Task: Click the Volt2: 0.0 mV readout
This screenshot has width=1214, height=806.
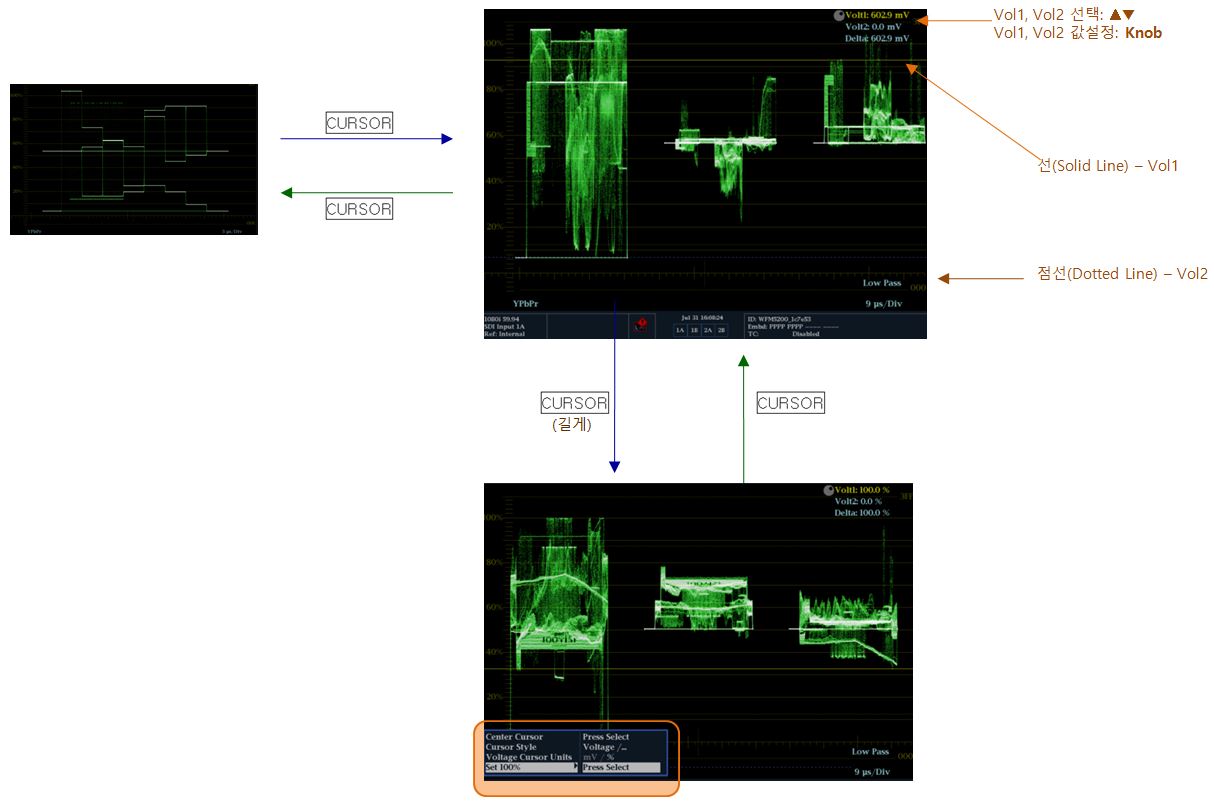Action: tap(873, 27)
